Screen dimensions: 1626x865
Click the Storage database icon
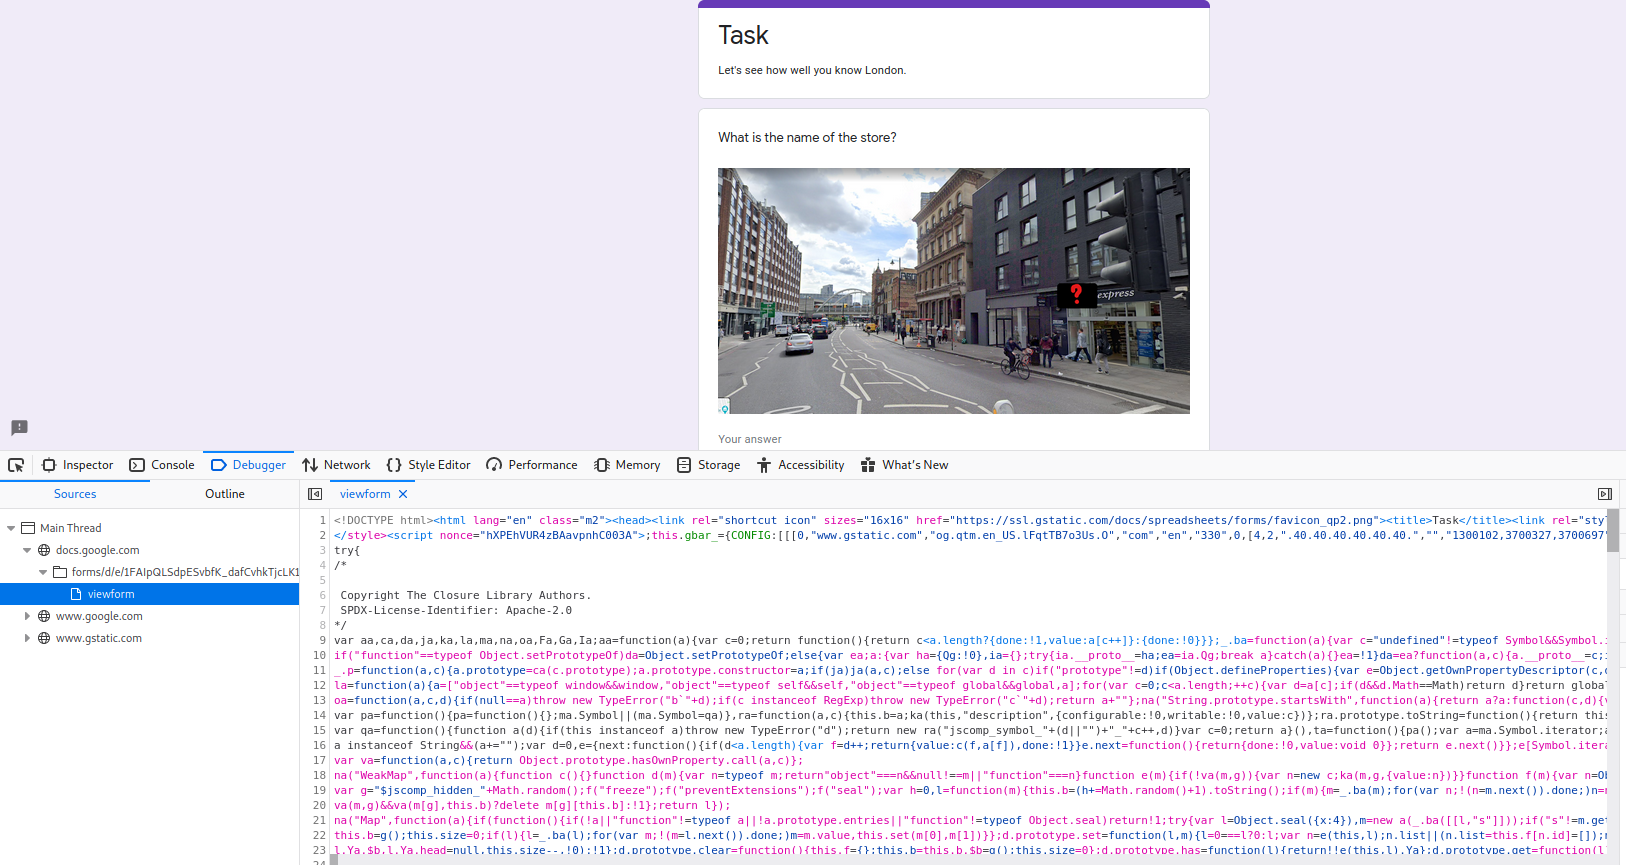[684, 465]
